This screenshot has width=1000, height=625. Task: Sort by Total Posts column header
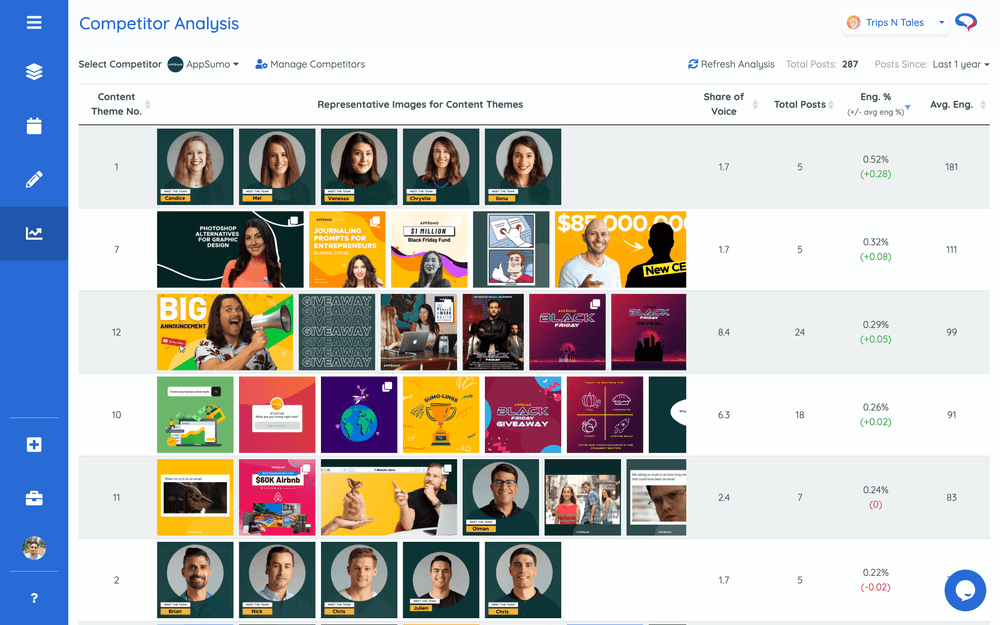(800, 104)
